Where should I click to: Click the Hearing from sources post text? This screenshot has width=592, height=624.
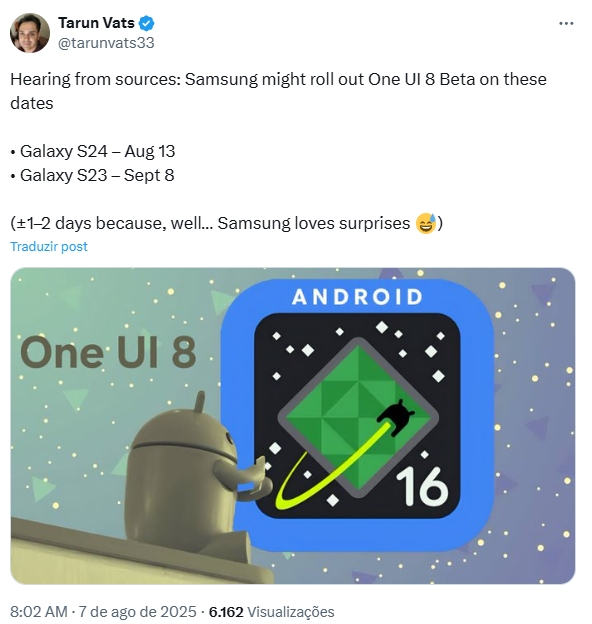click(x=278, y=91)
